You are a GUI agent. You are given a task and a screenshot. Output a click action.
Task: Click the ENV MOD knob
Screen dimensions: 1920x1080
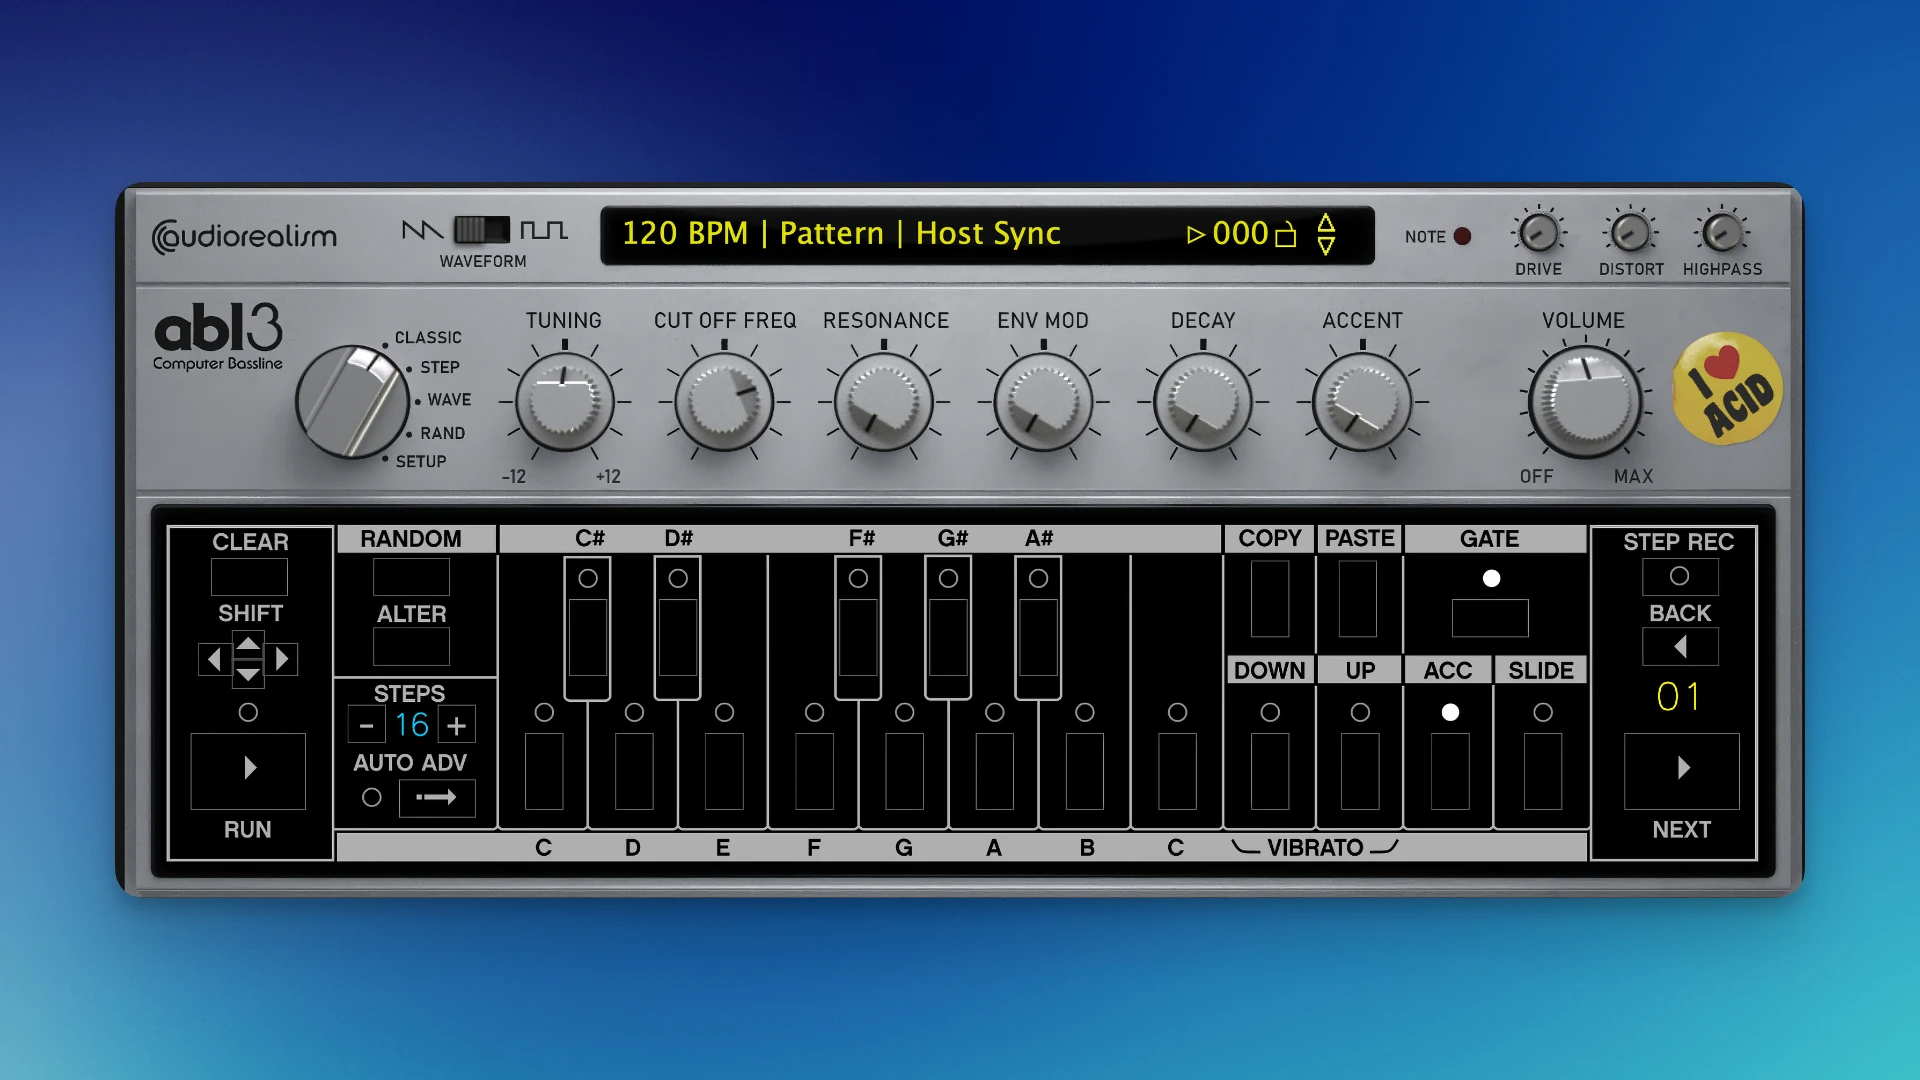[1043, 401]
